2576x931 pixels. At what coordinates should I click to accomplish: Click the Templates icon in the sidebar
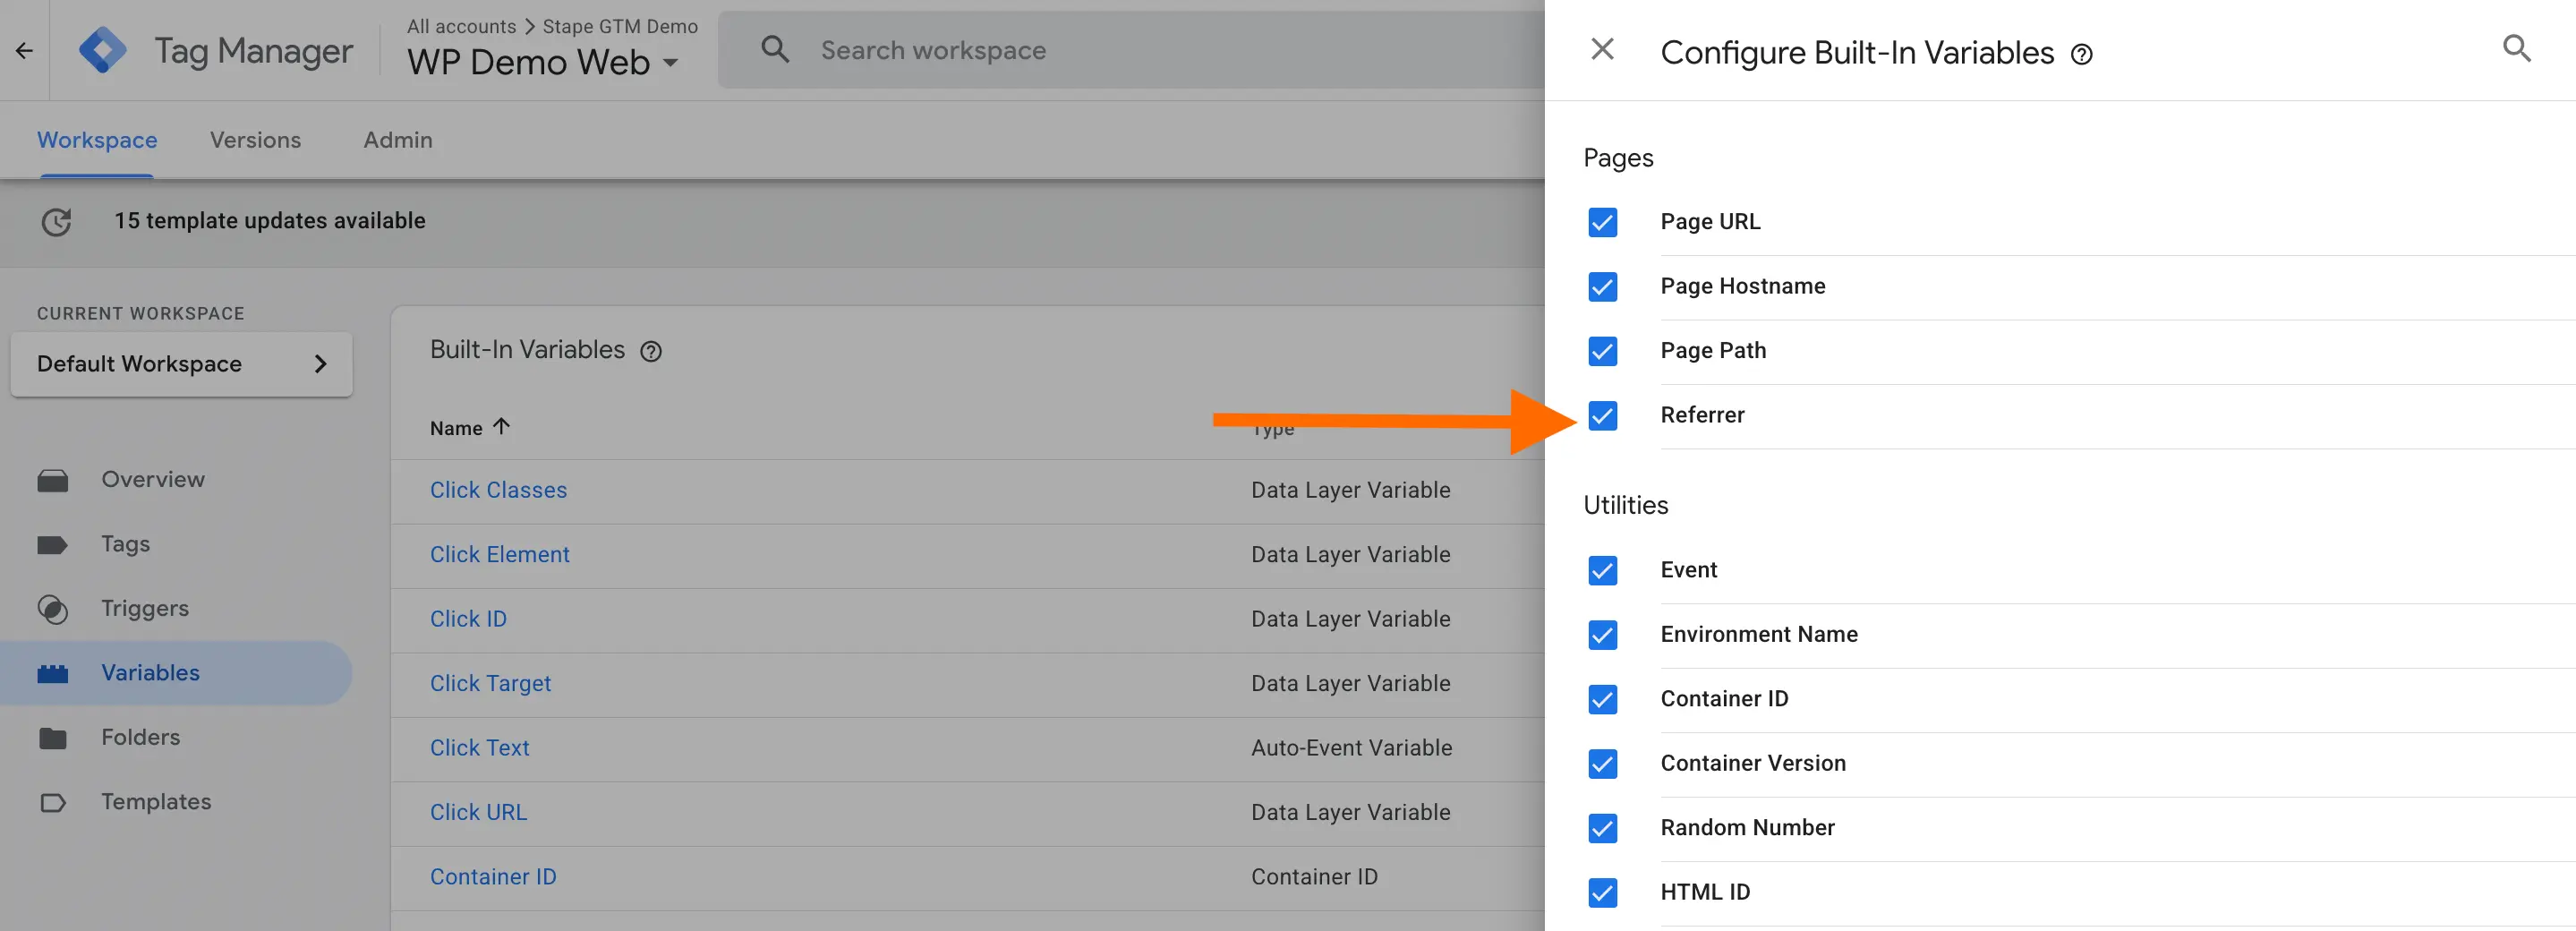tap(53, 802)
